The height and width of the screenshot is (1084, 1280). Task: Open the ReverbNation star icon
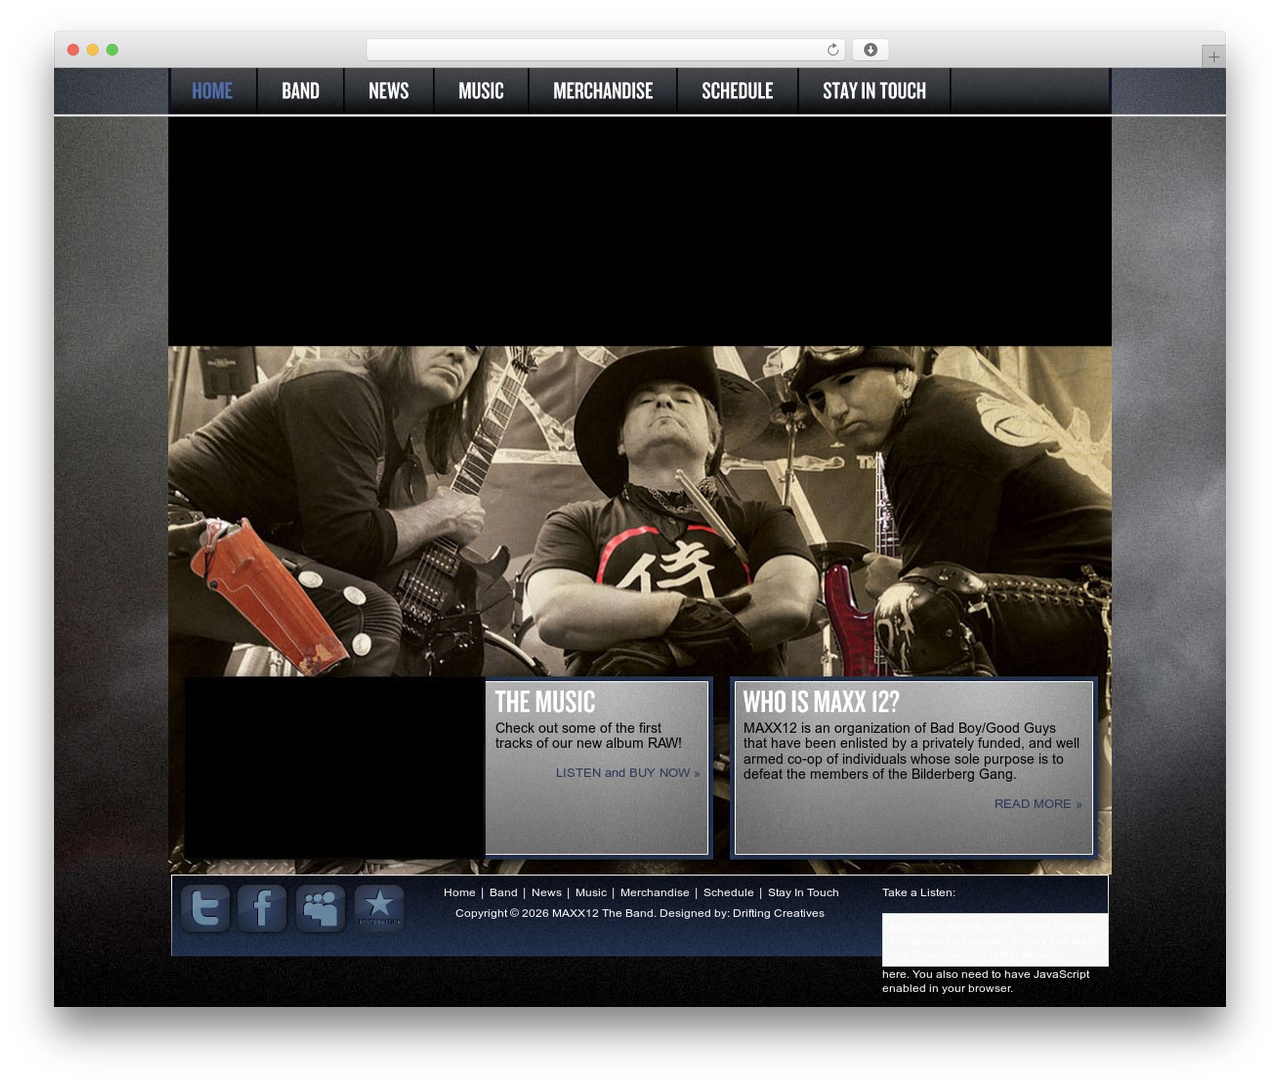coord(379,908)
